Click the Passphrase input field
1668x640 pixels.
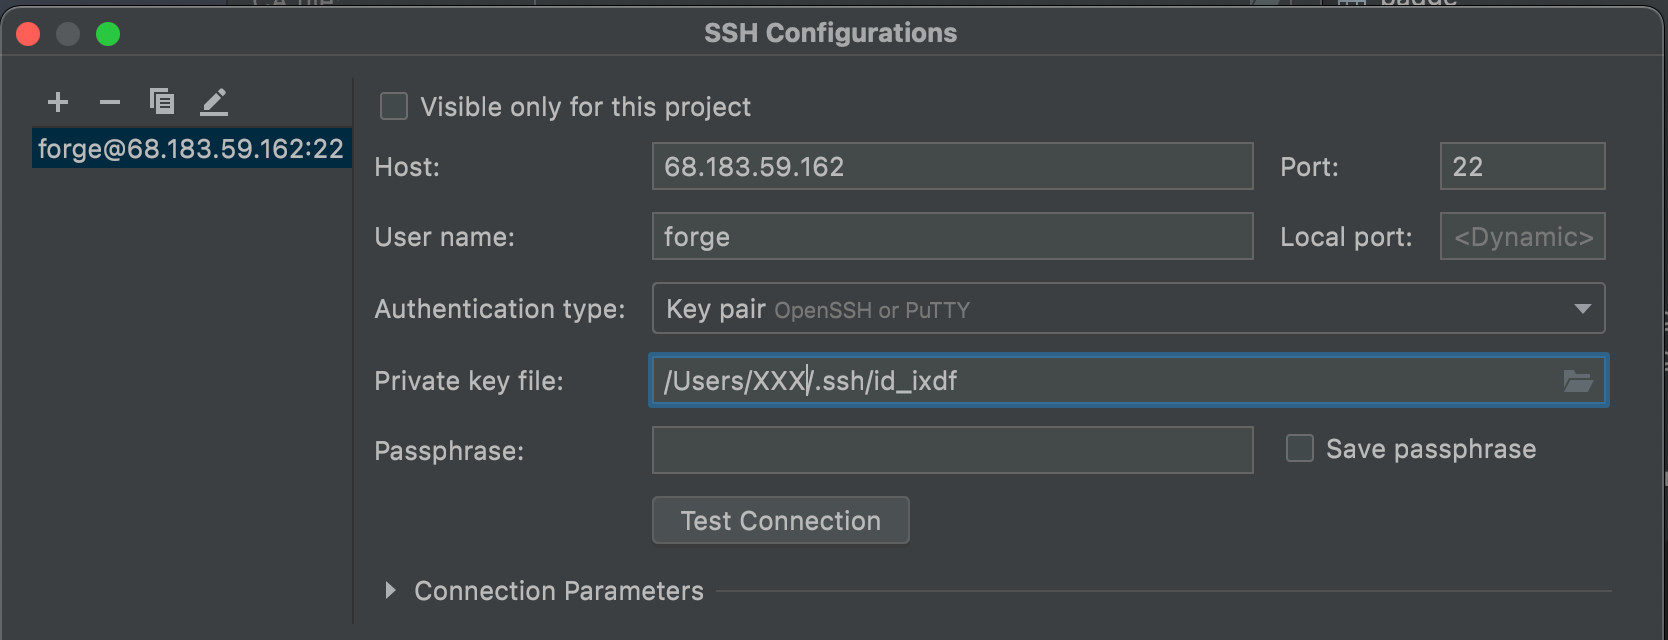[x=952, y=450]
